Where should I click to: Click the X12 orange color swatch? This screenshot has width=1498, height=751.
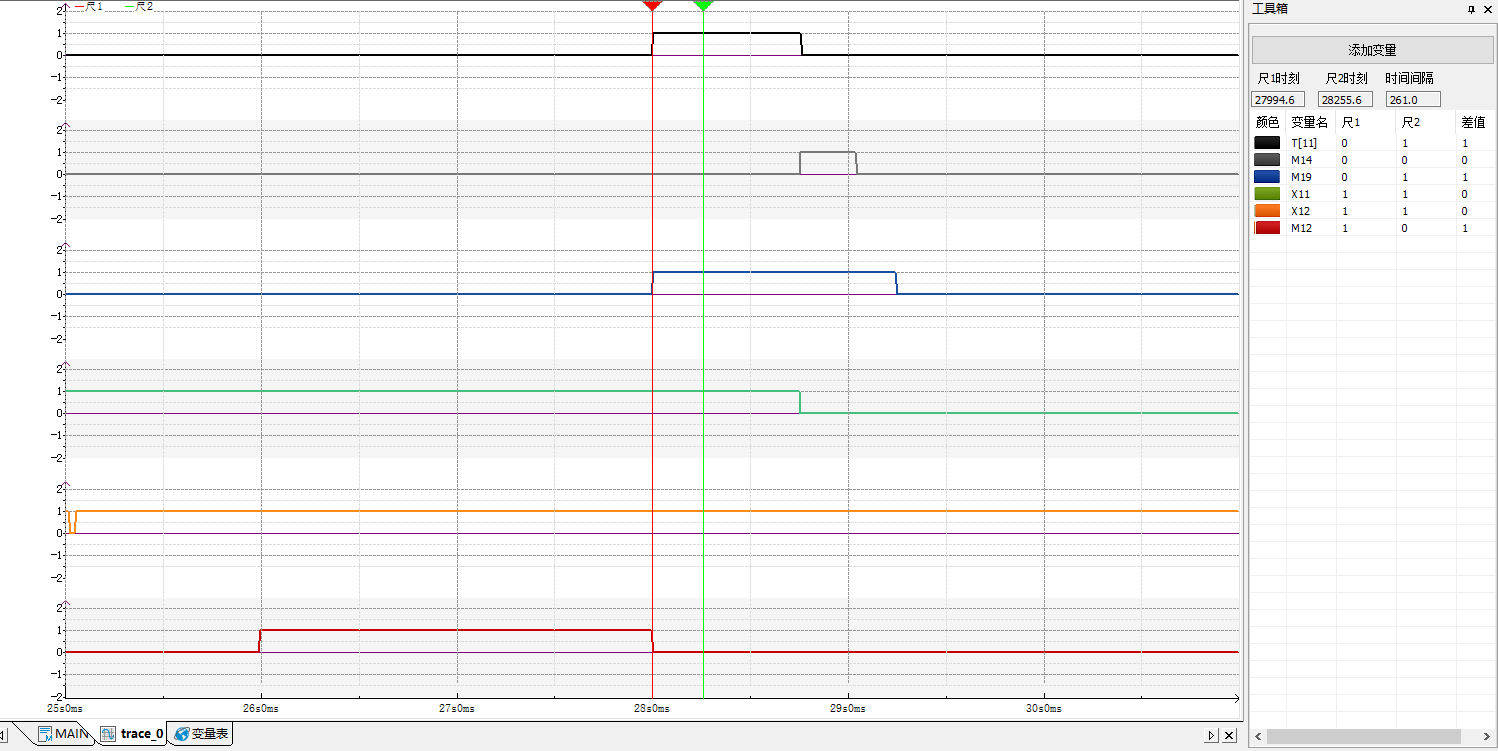click(x=1267, y=211)
